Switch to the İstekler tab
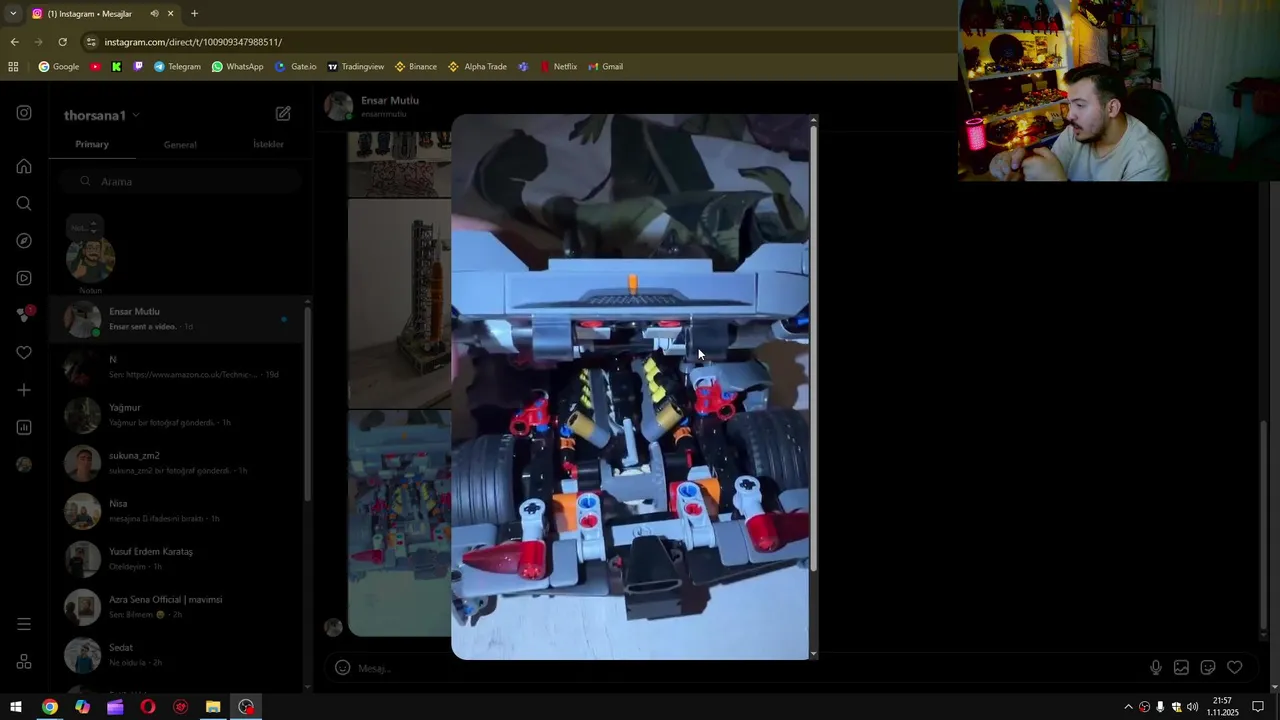 [268, 145]
